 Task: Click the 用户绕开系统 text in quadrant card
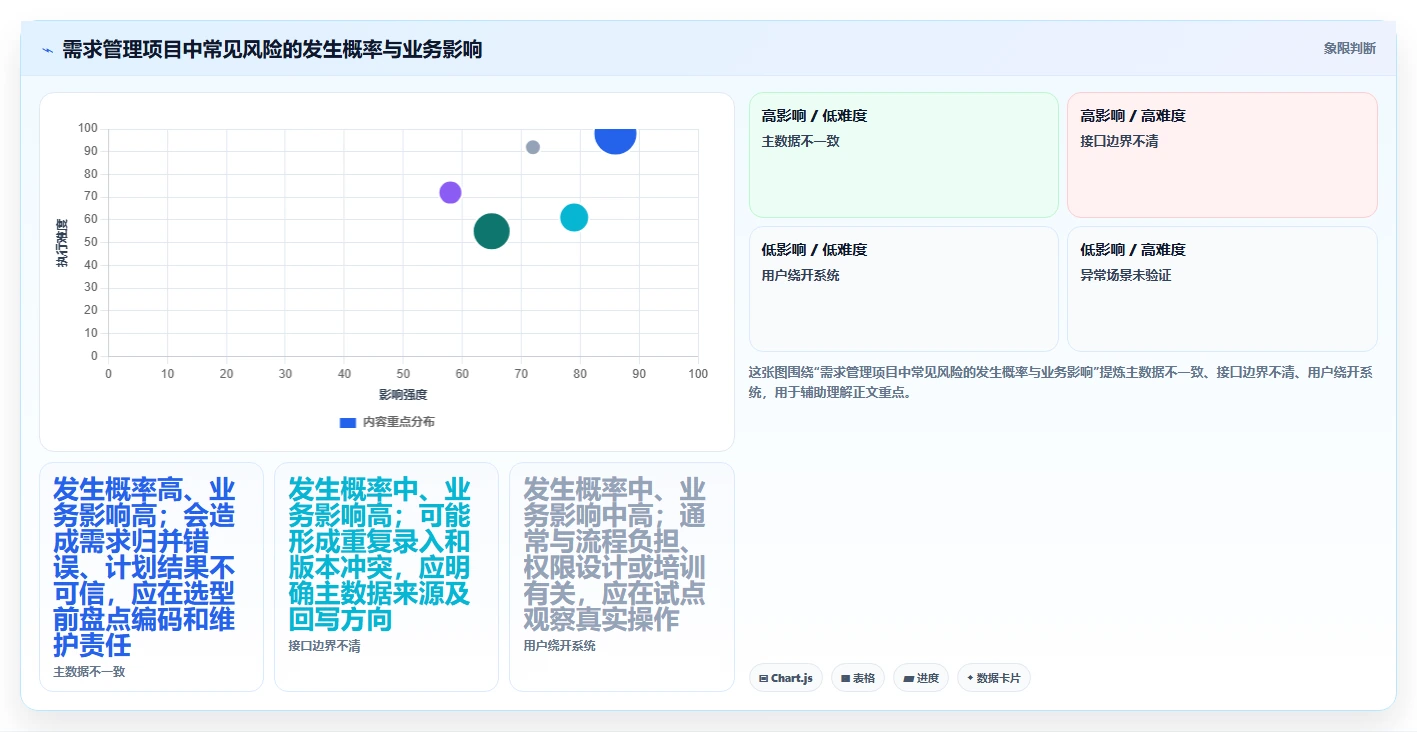pos(801,275)
